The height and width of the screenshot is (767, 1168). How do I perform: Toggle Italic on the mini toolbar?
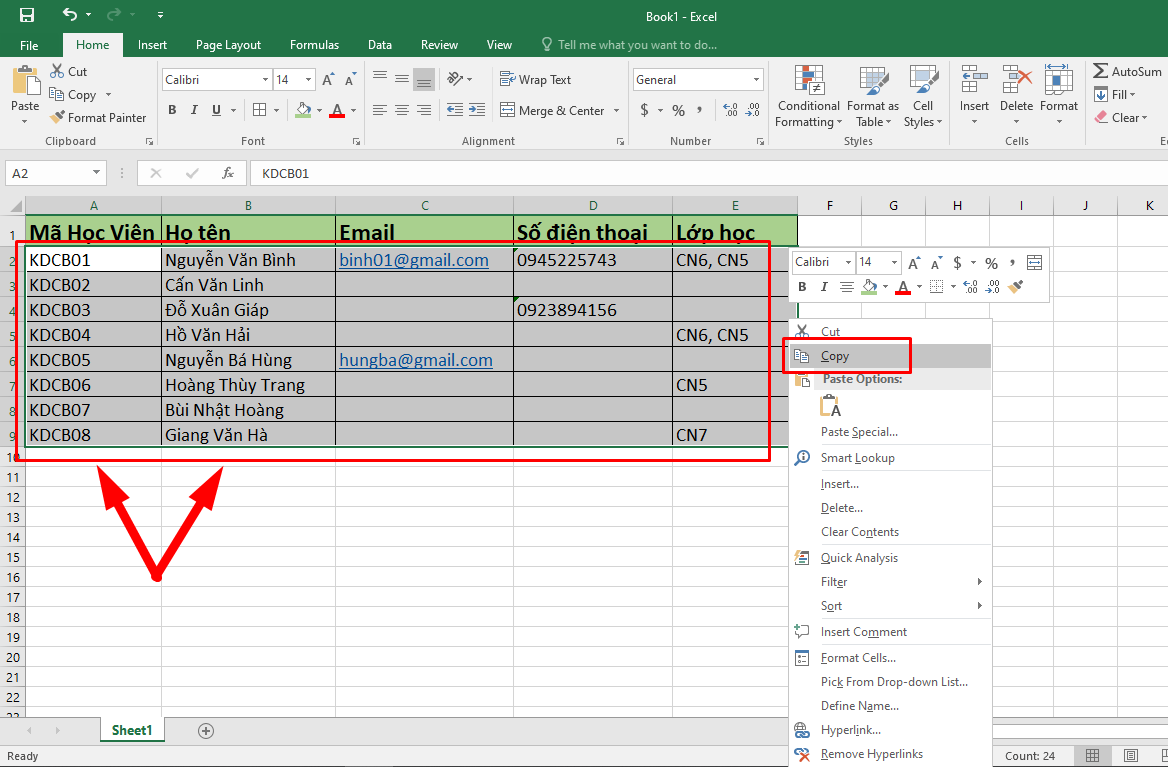tap(824, 287)
